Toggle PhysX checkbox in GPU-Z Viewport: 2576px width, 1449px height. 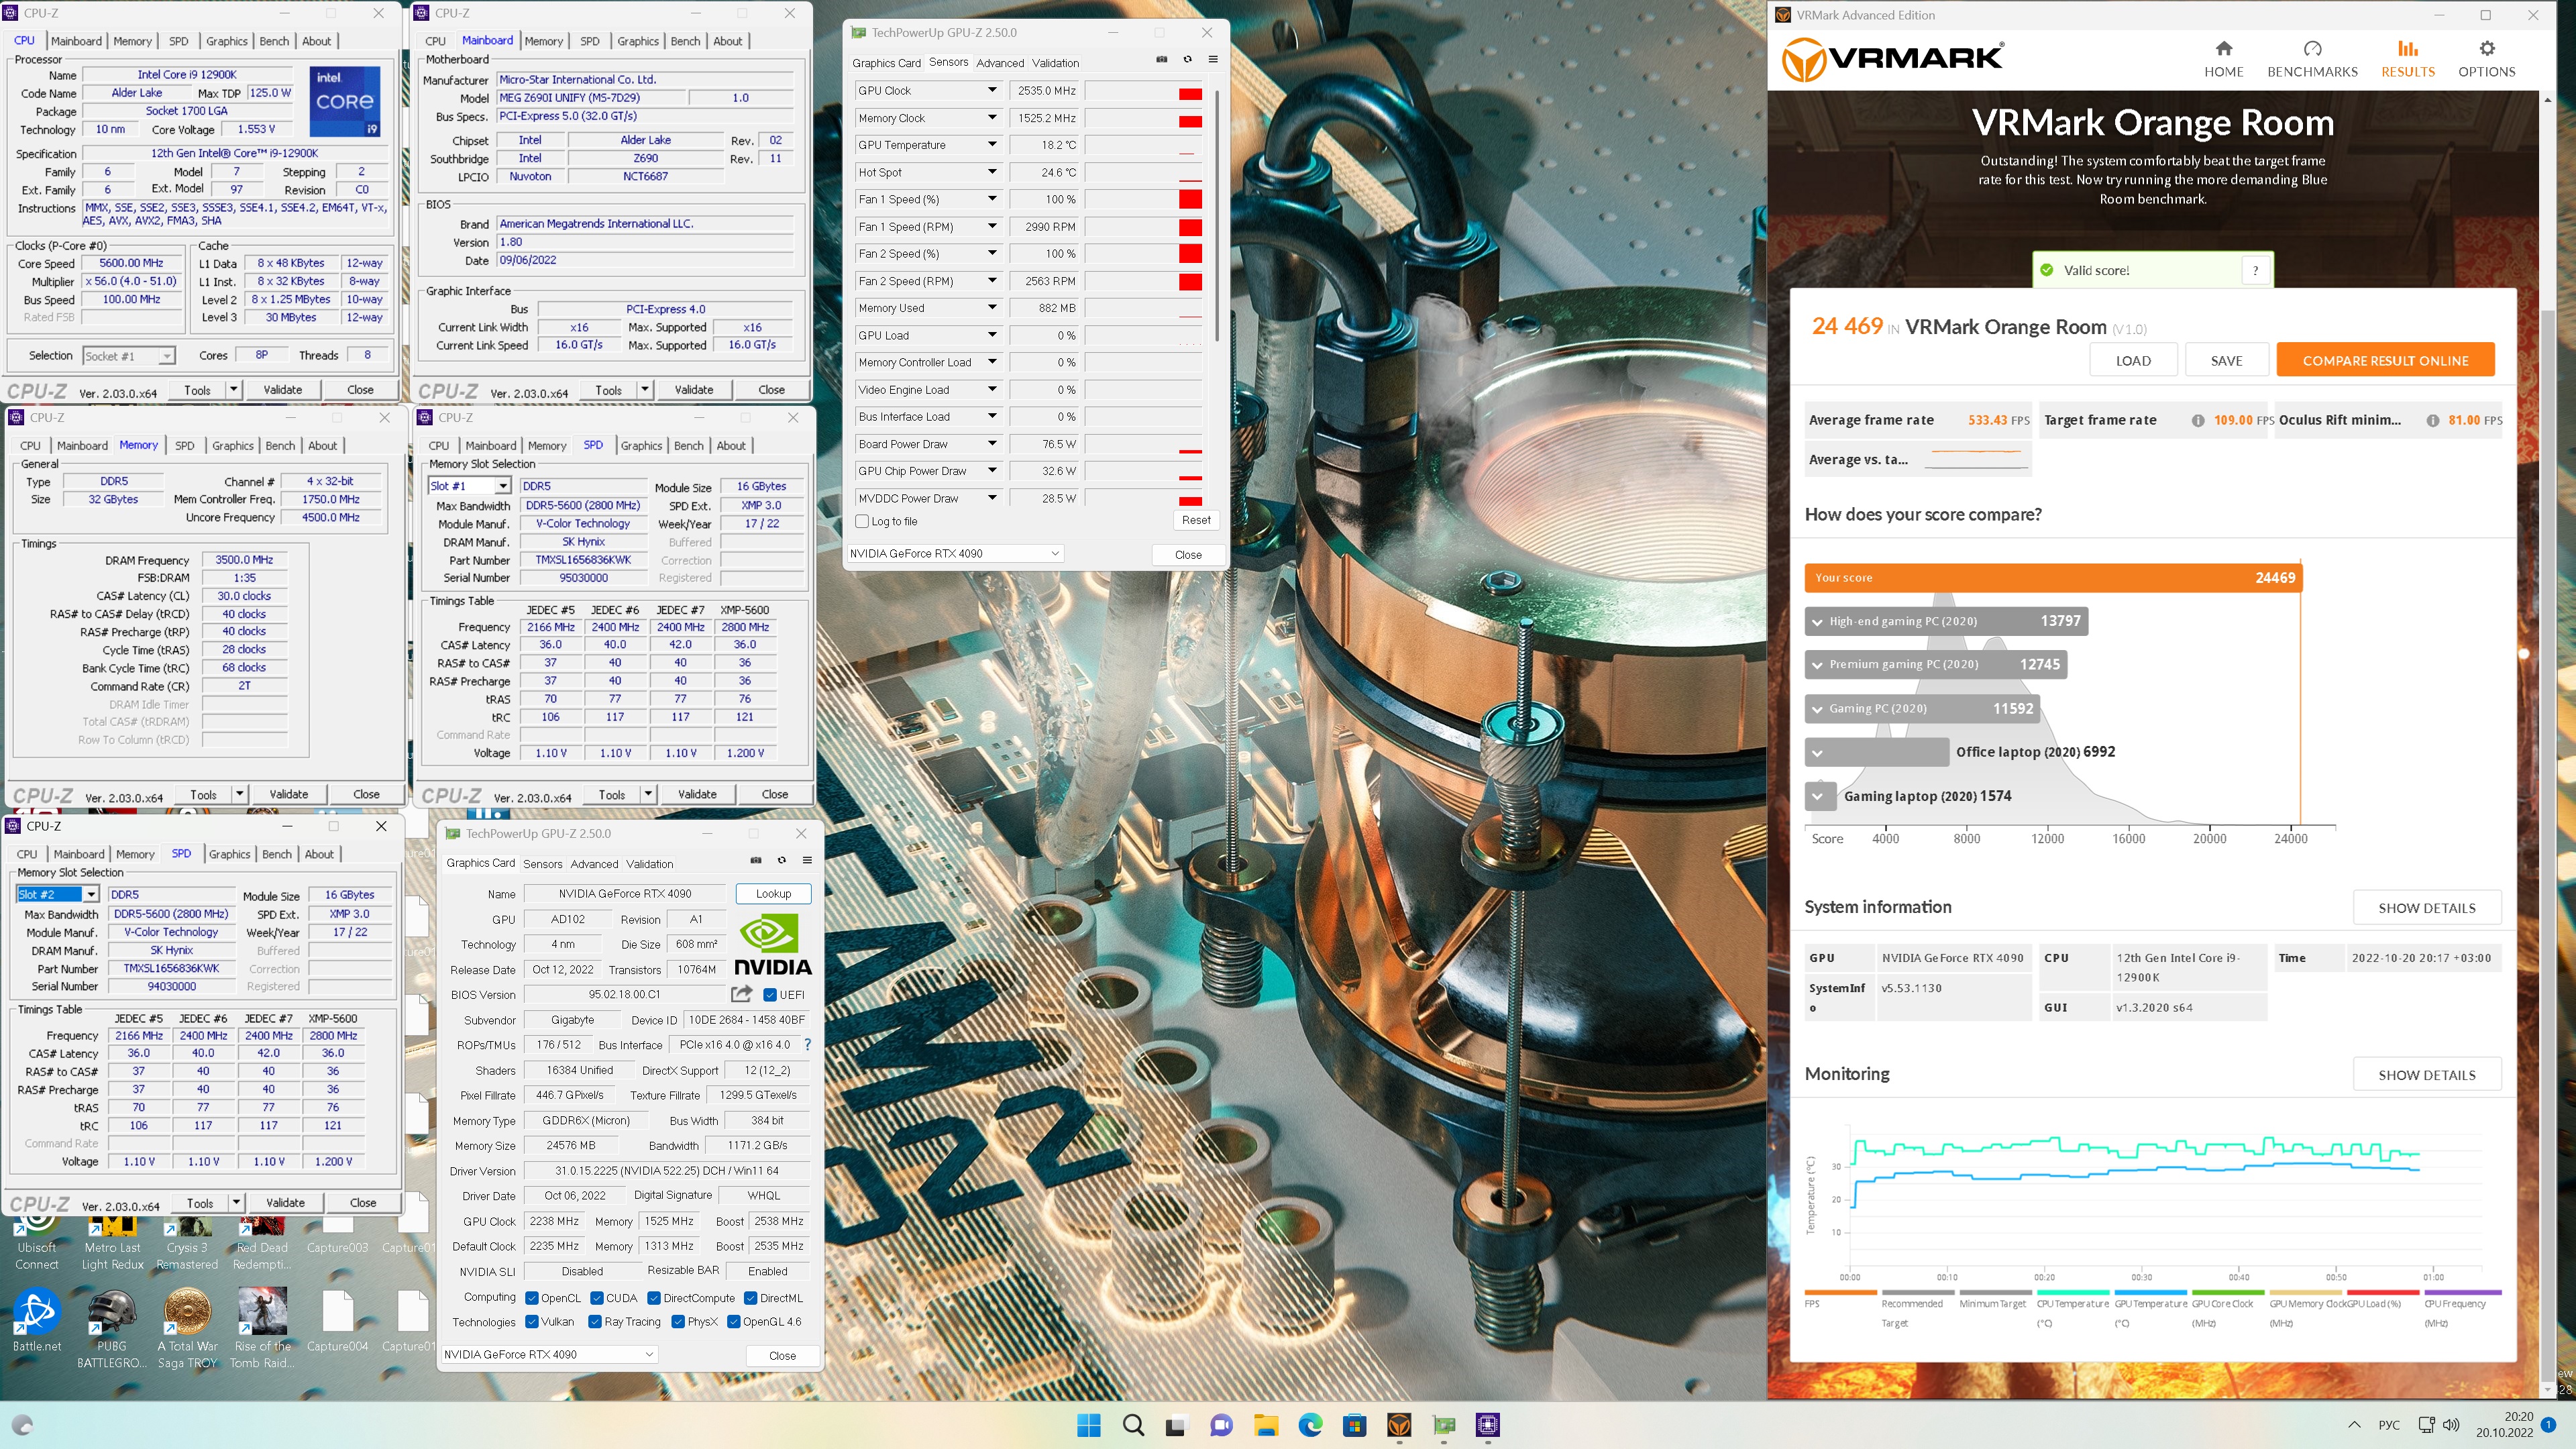(678, 1321)
